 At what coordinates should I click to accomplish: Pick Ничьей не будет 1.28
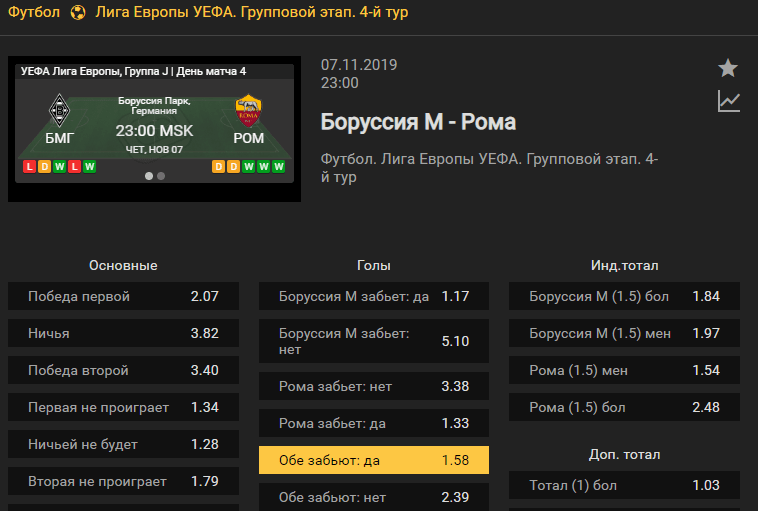(123, 444)
